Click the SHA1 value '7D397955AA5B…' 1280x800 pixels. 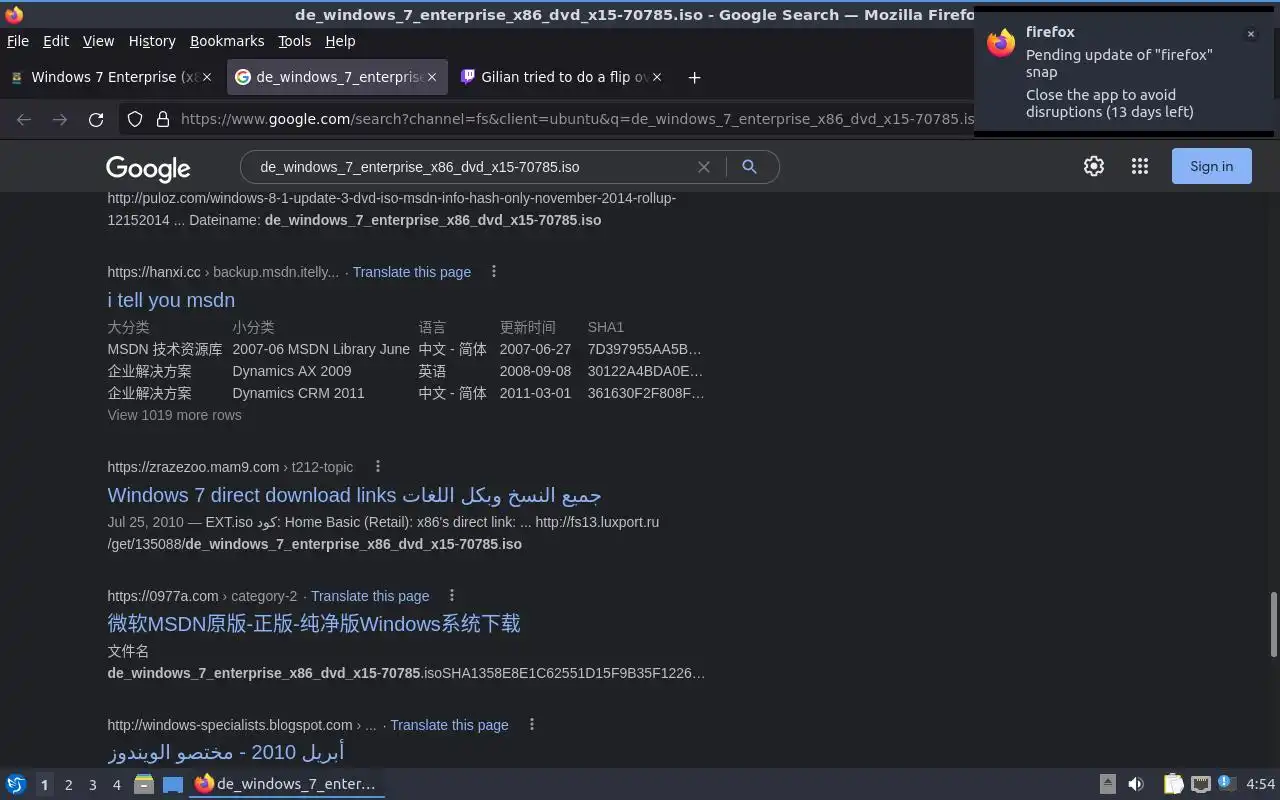645,349
